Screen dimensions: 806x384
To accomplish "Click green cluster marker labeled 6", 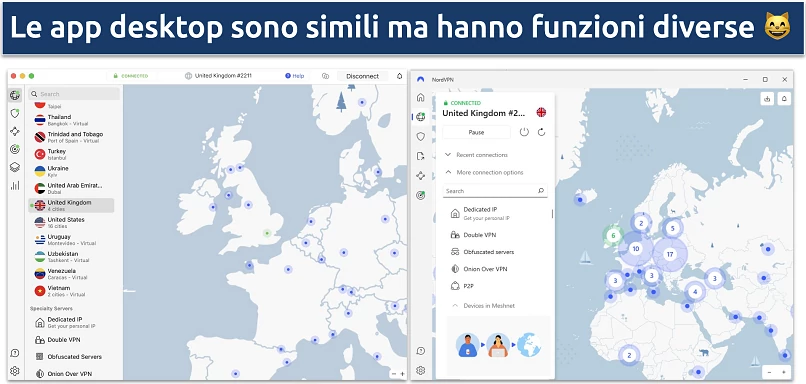I will (613, 236).
